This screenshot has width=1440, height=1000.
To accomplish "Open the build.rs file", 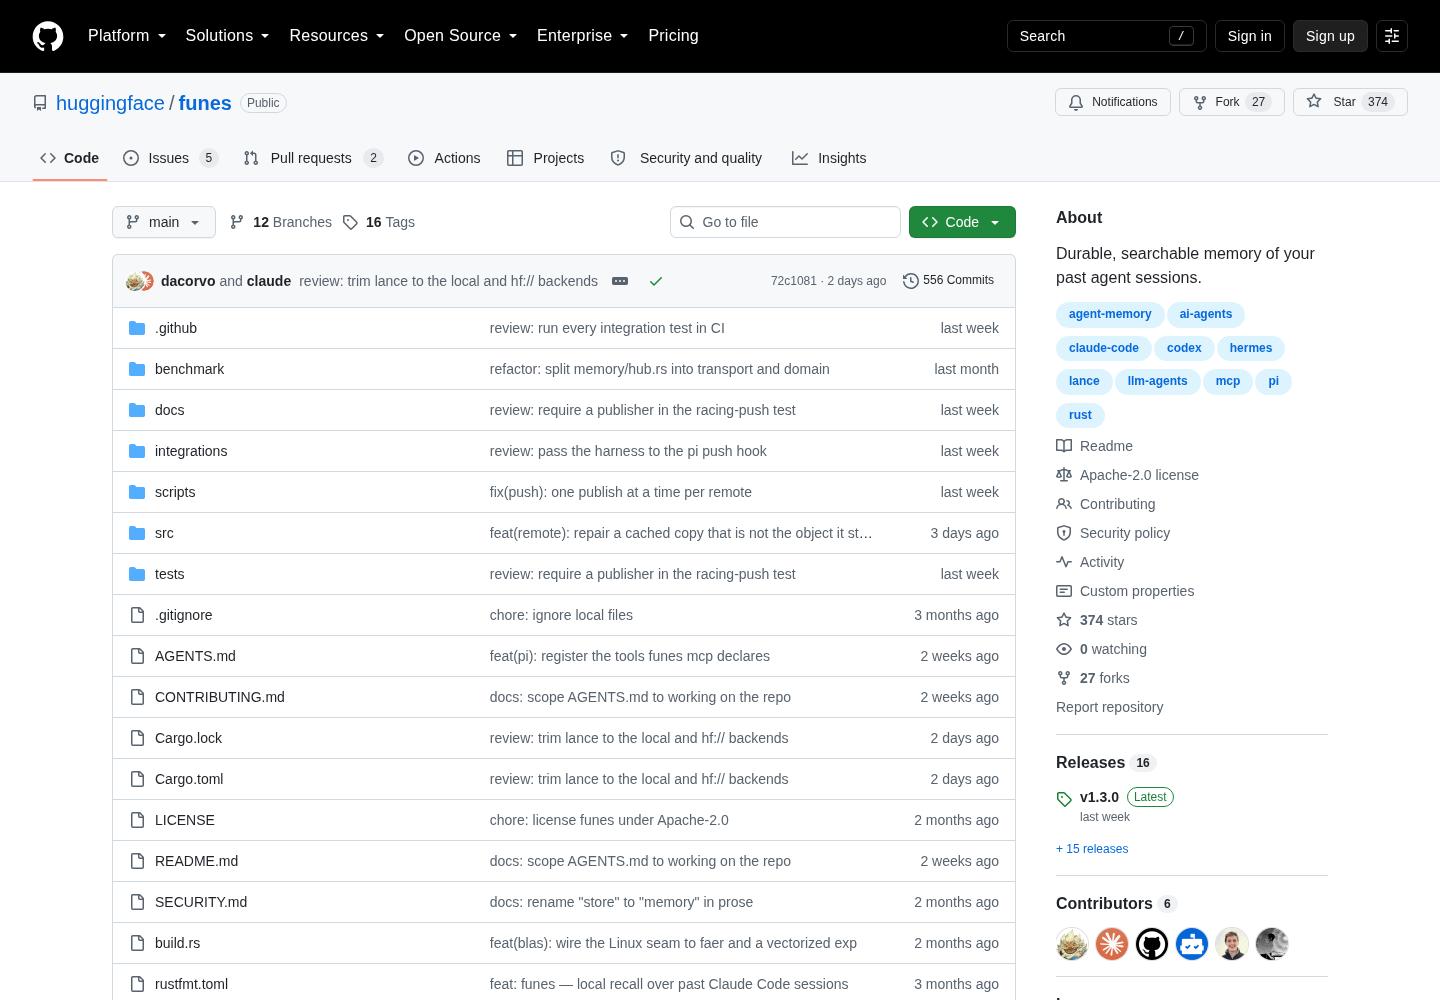I will pos(178,943).
